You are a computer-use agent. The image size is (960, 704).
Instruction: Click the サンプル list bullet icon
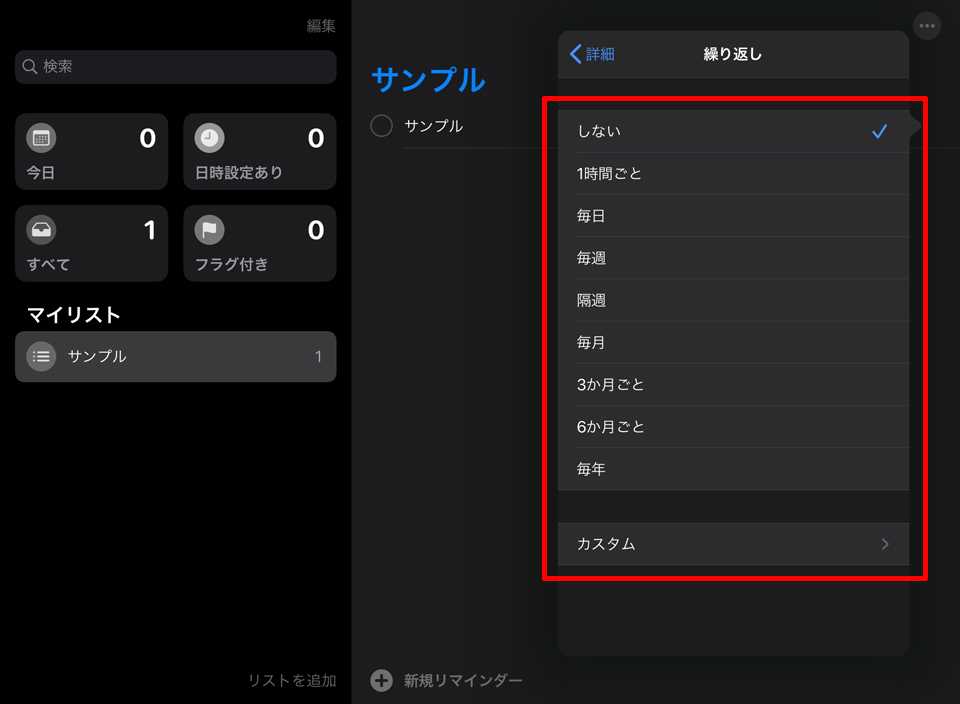coord(41,356)
